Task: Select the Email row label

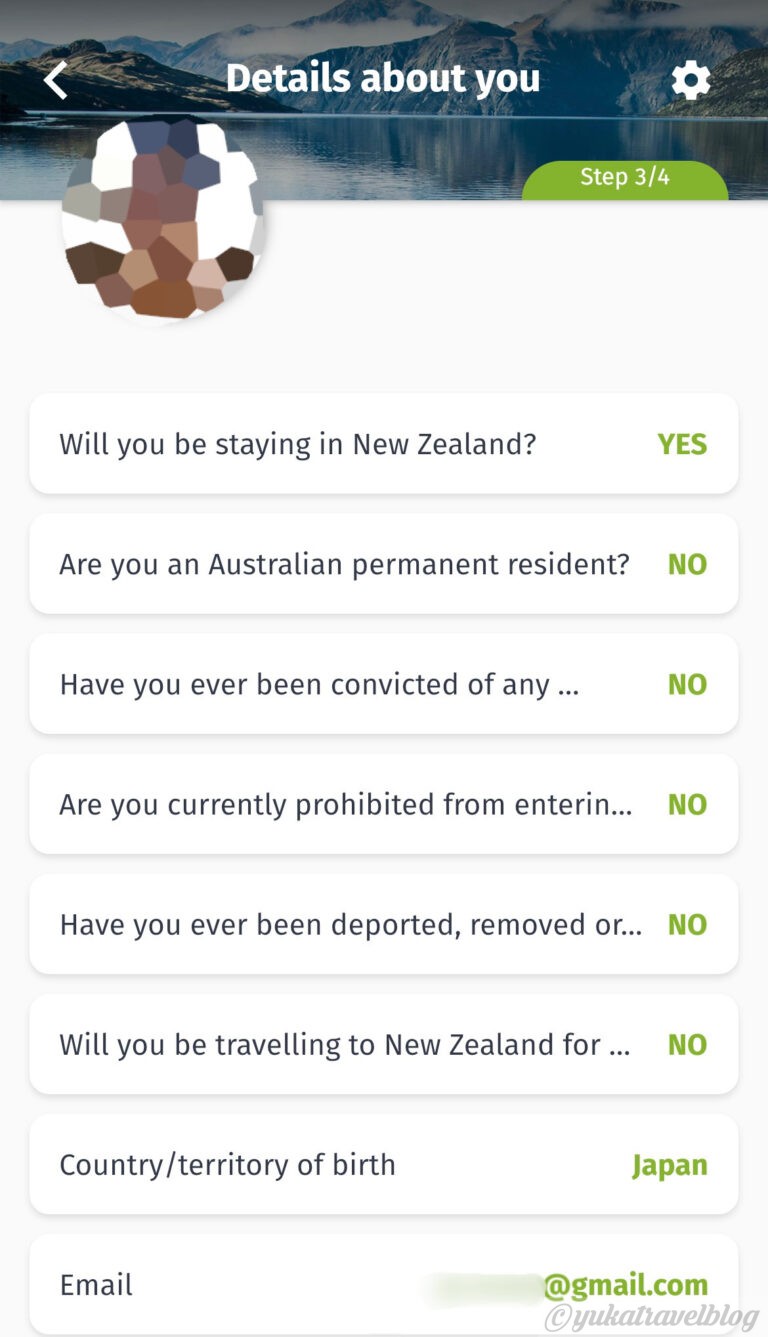Action: (x=96, y=1285)
